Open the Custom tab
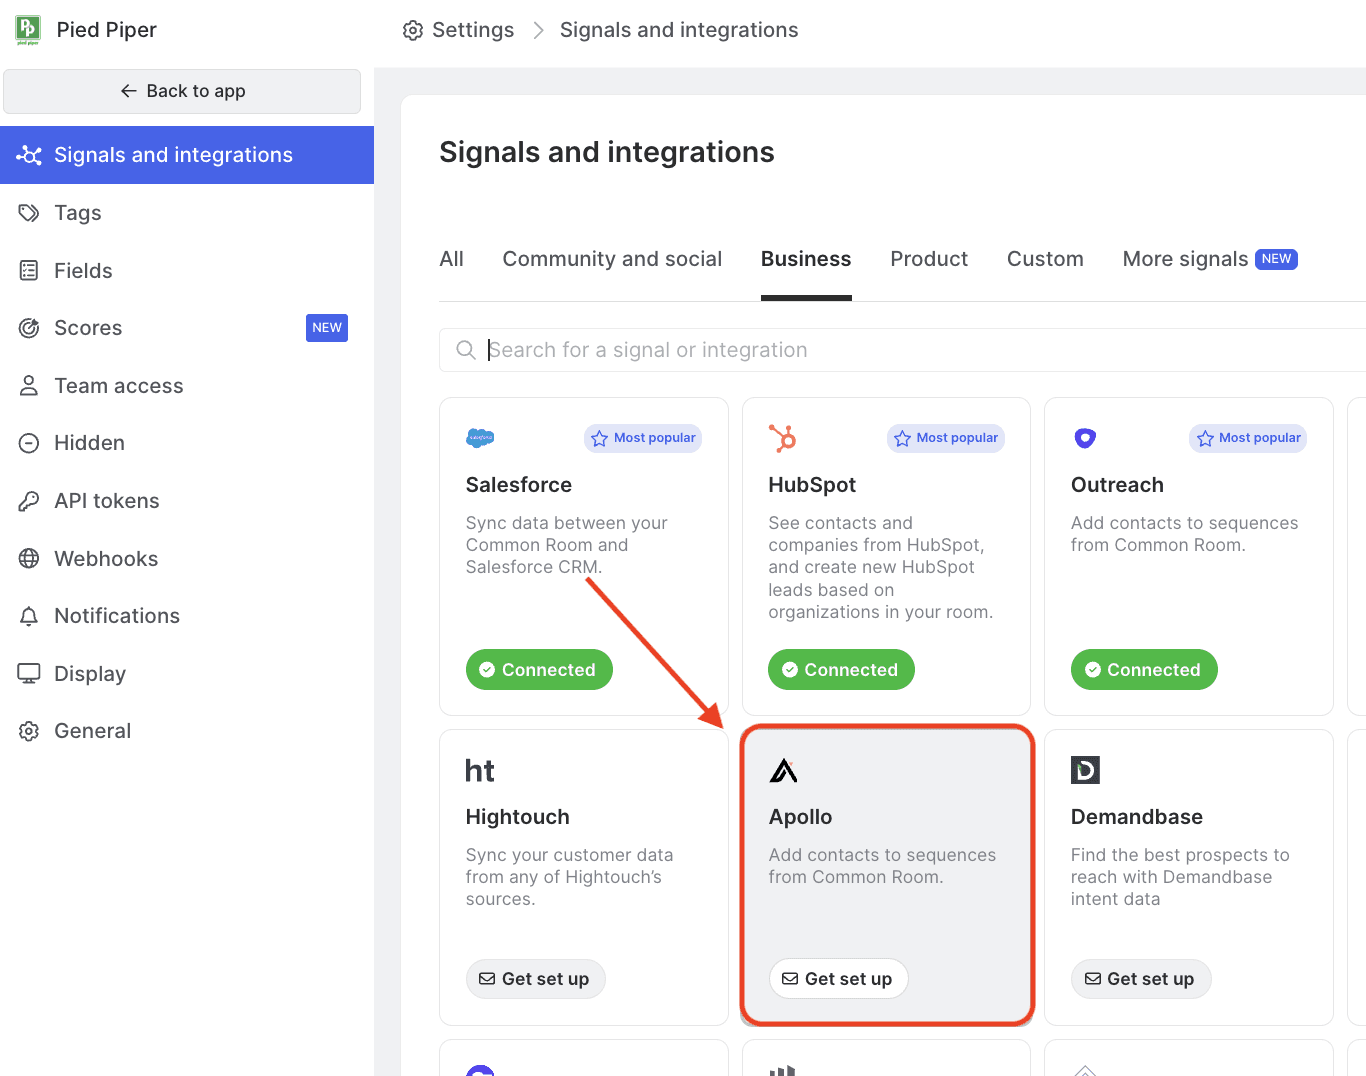Screen dimensions: 1366x1076 (x=1045, y=259)
